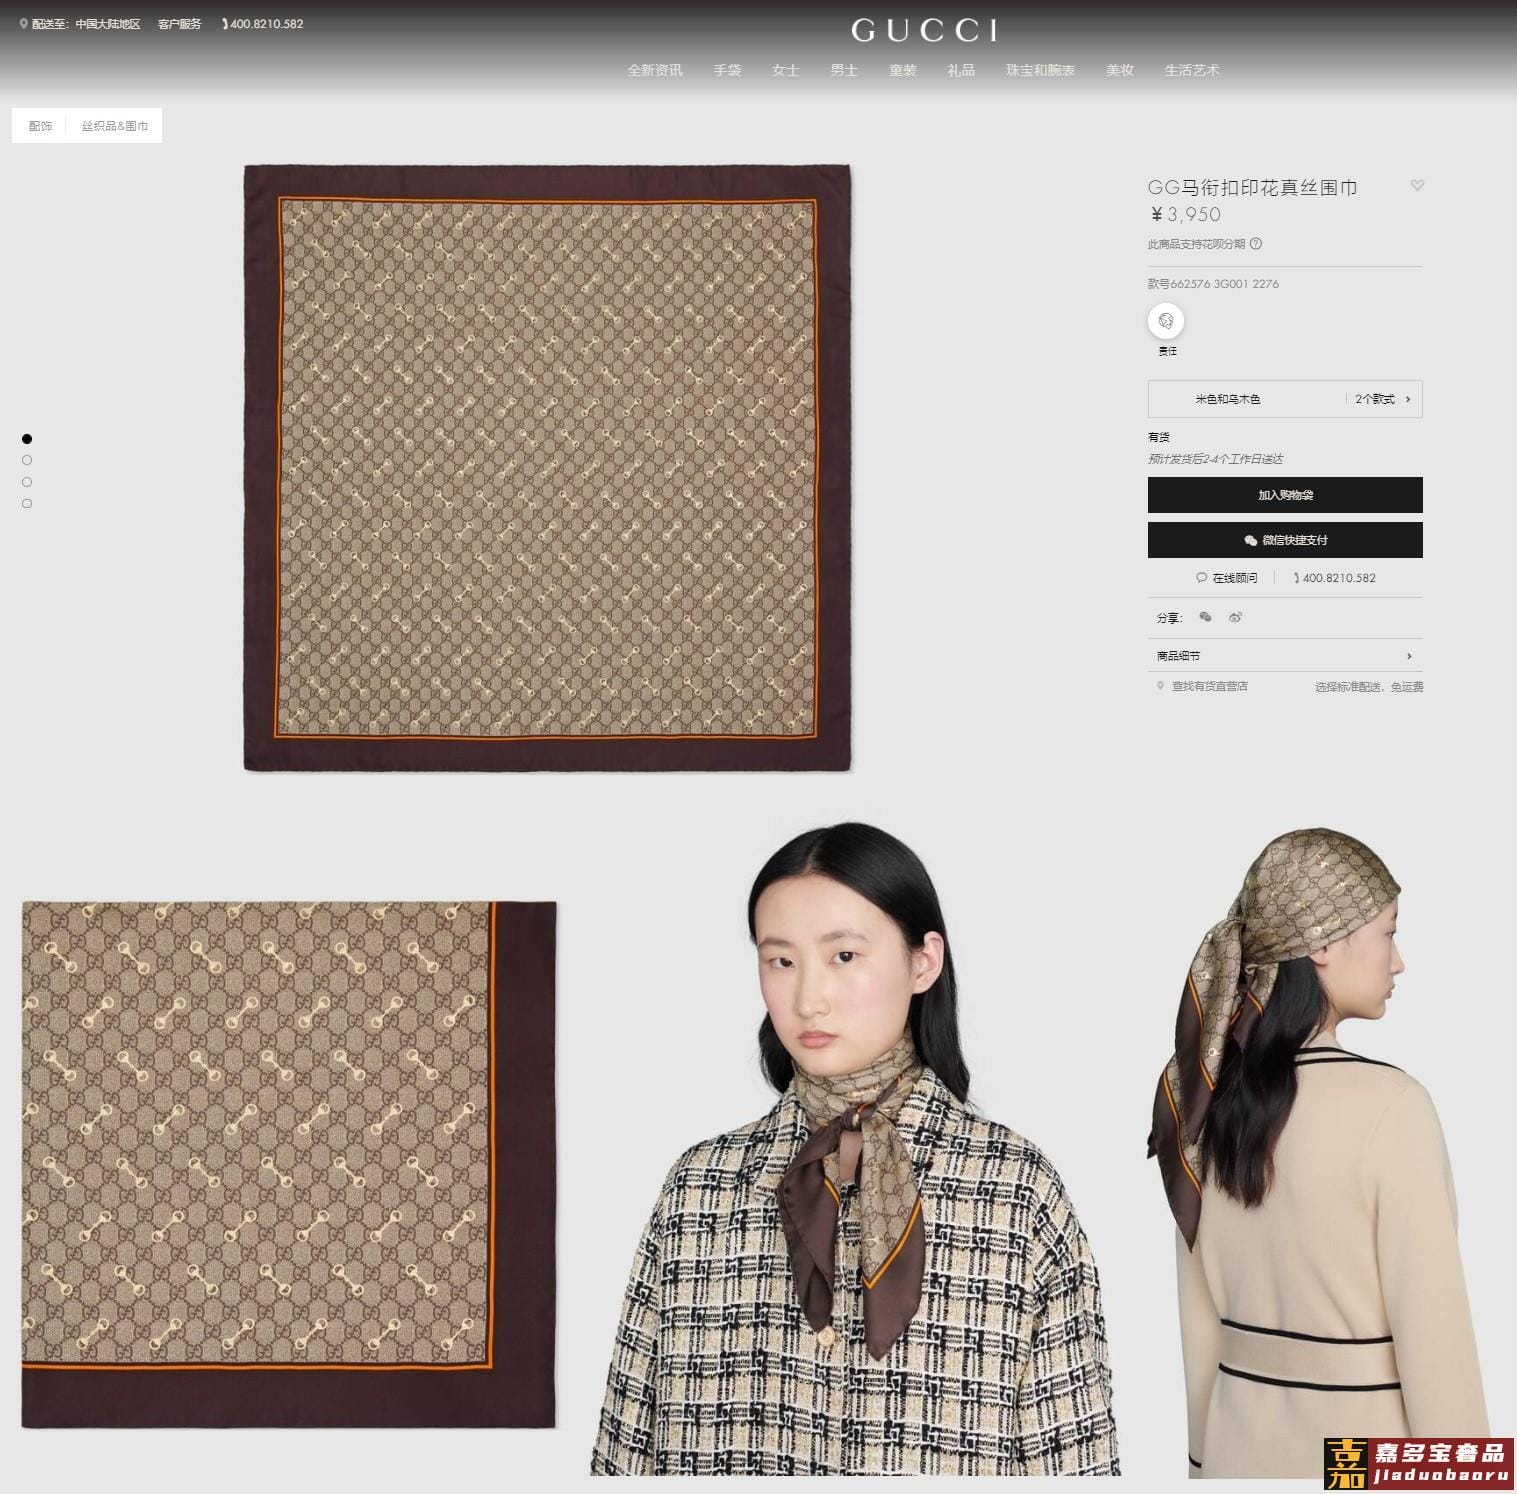Click the GUCCI logo

(924, 31)
